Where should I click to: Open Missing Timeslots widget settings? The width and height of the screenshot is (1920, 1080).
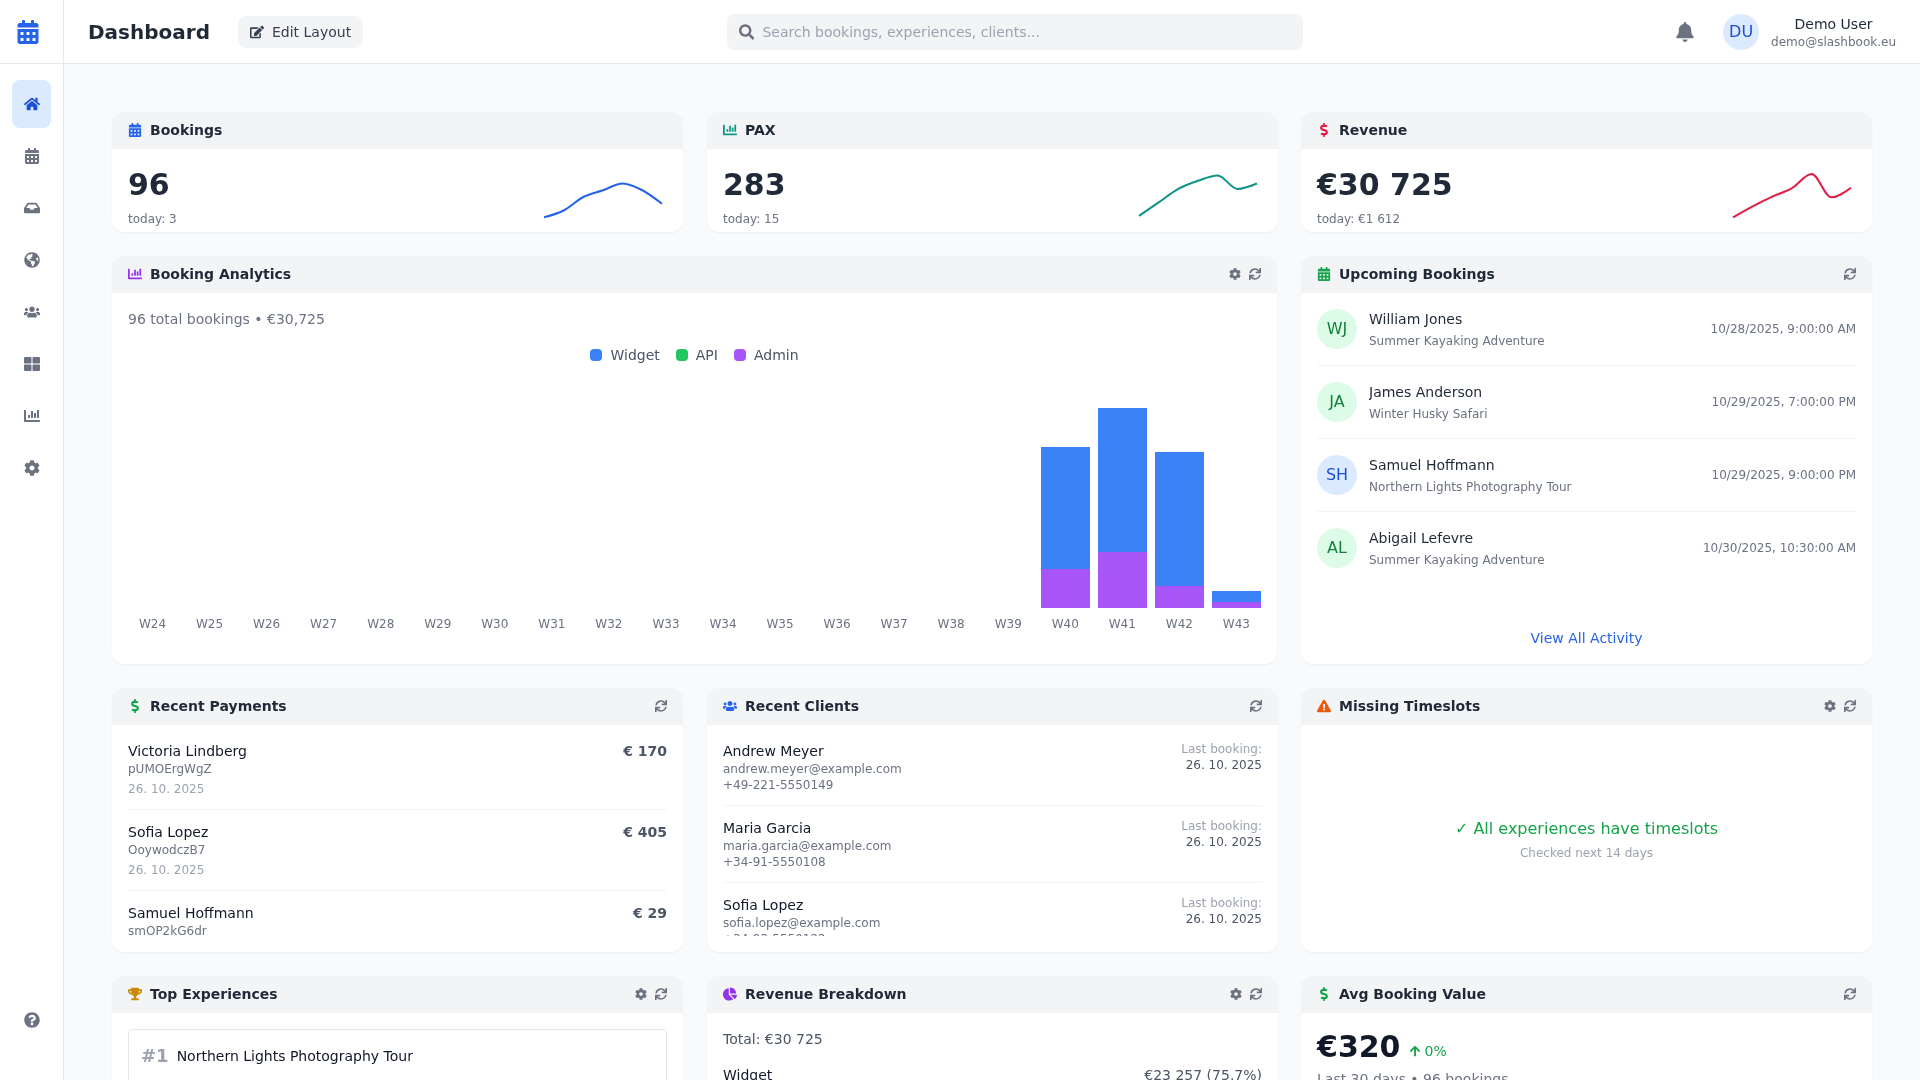(x=1829, y=706)
